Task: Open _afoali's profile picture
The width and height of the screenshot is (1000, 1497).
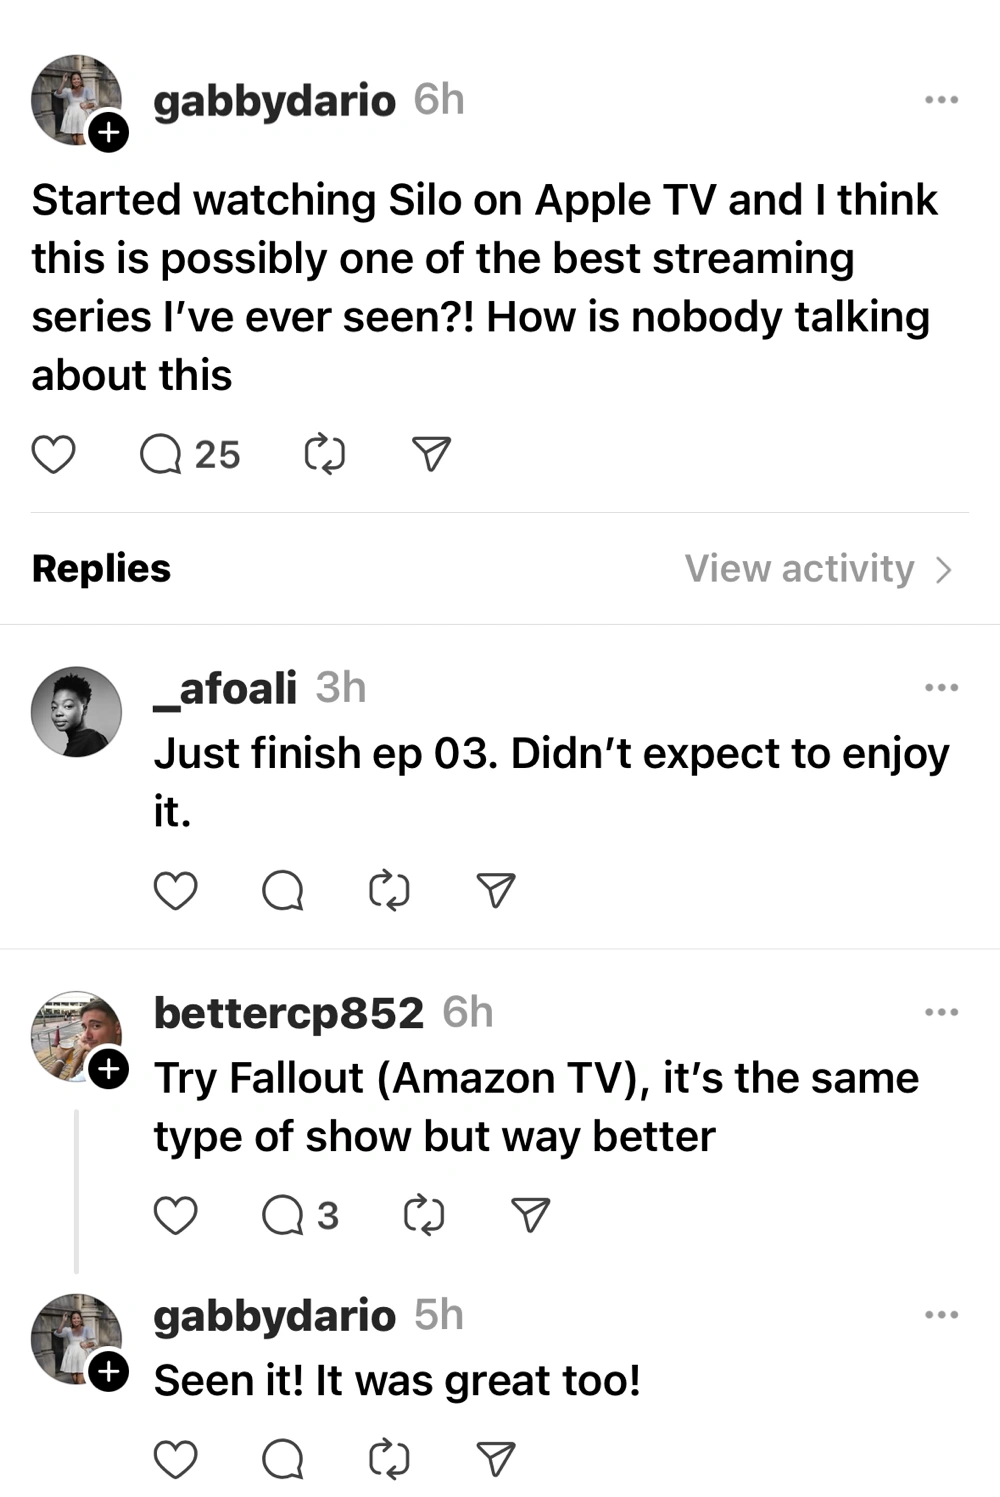Action: tap(77, 711)
